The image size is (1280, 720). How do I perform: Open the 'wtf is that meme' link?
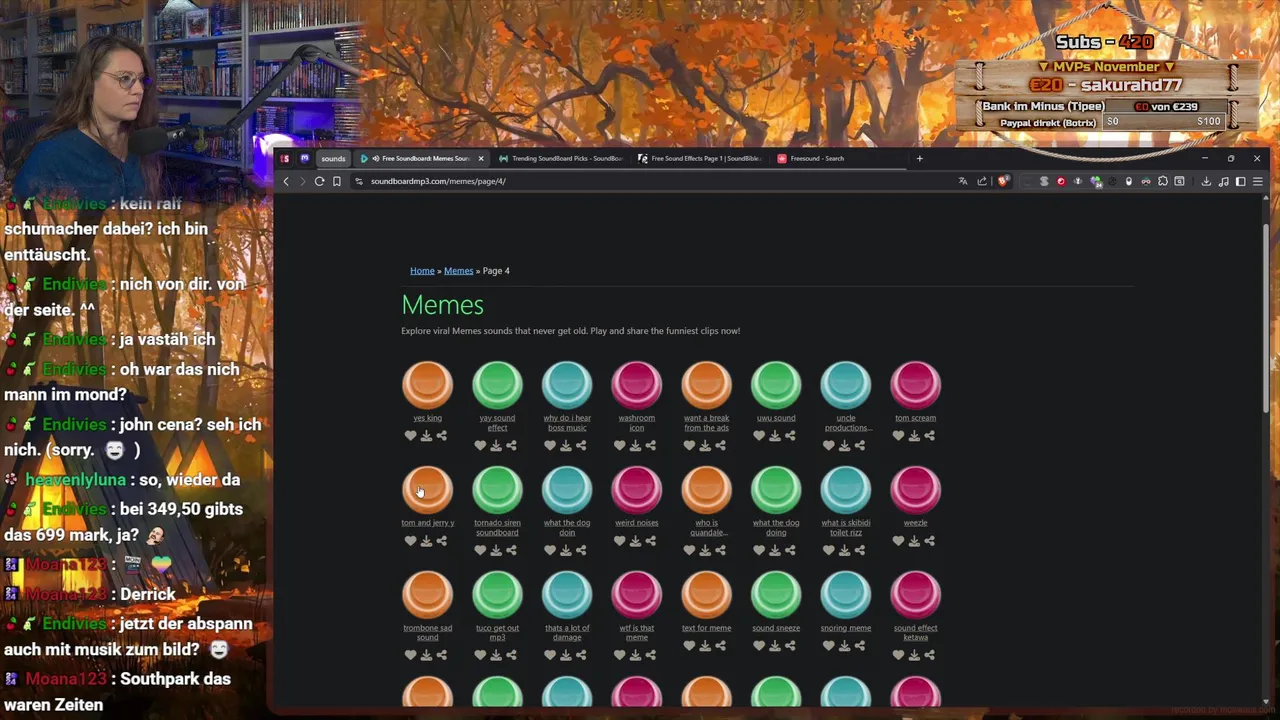pyautogui.click(x=637, y=633)
